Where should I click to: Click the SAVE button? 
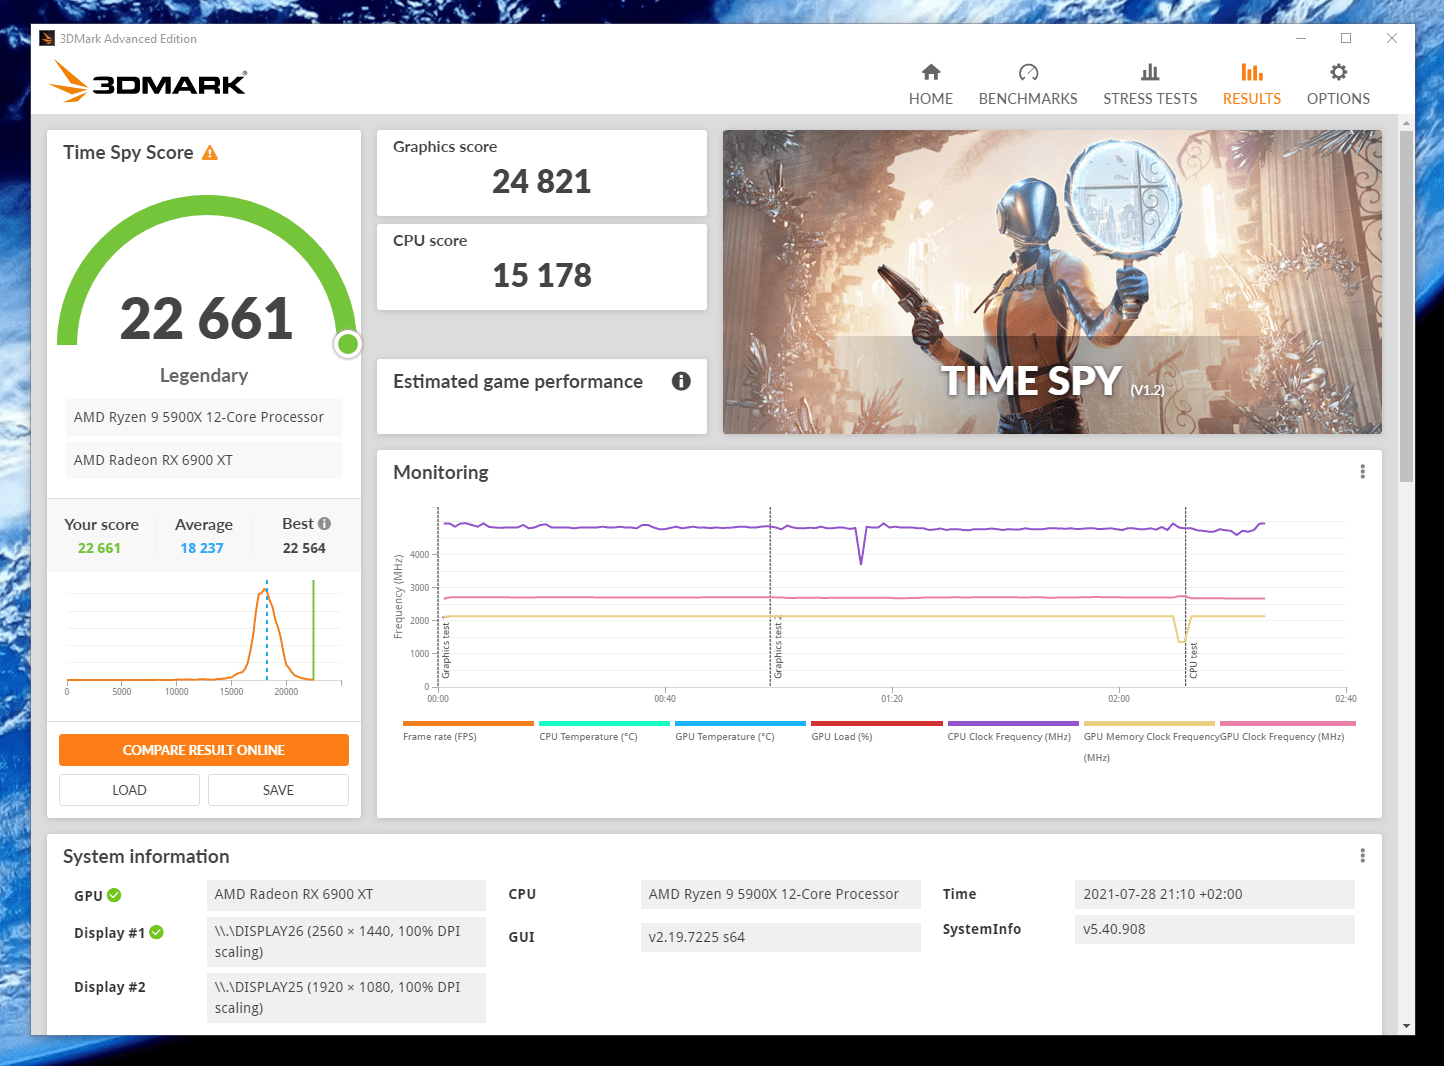point(278,790)
